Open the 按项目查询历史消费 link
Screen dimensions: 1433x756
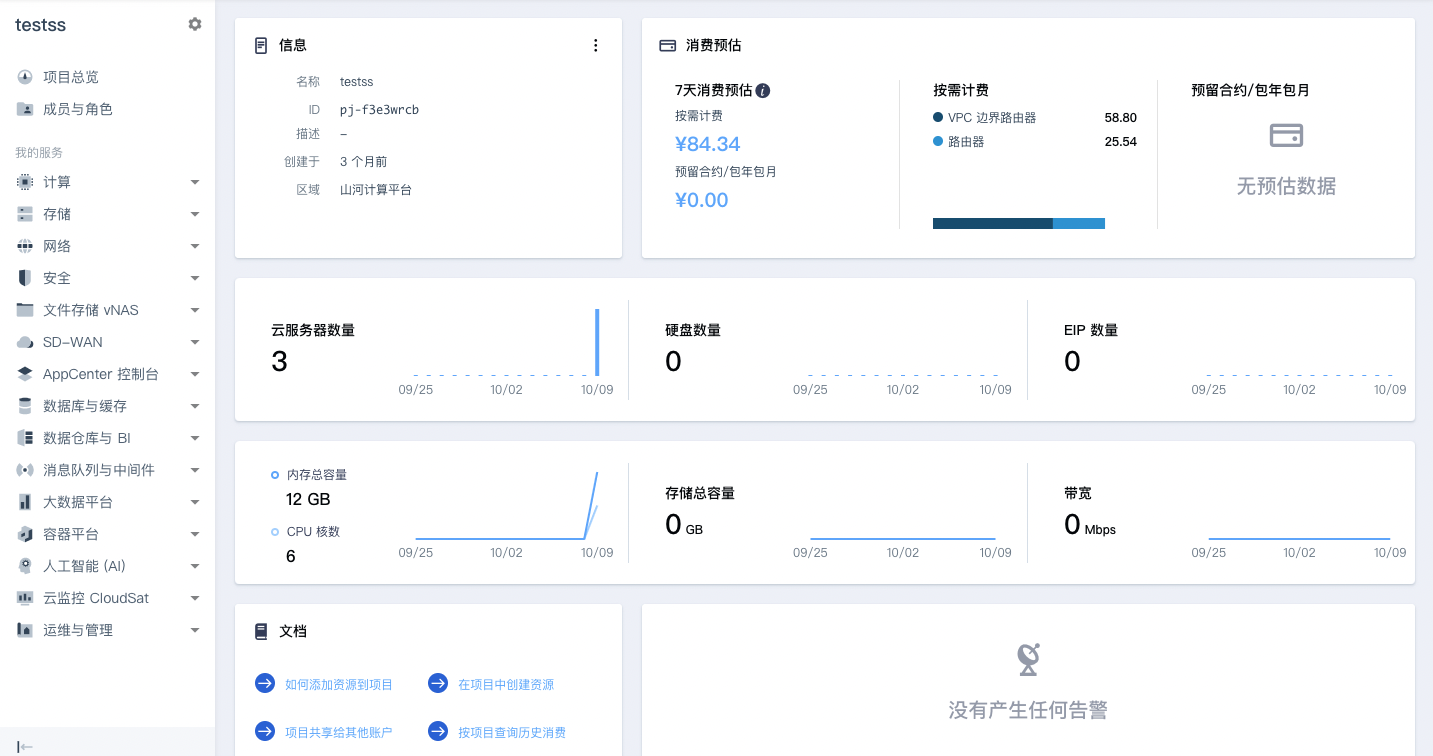512,733
